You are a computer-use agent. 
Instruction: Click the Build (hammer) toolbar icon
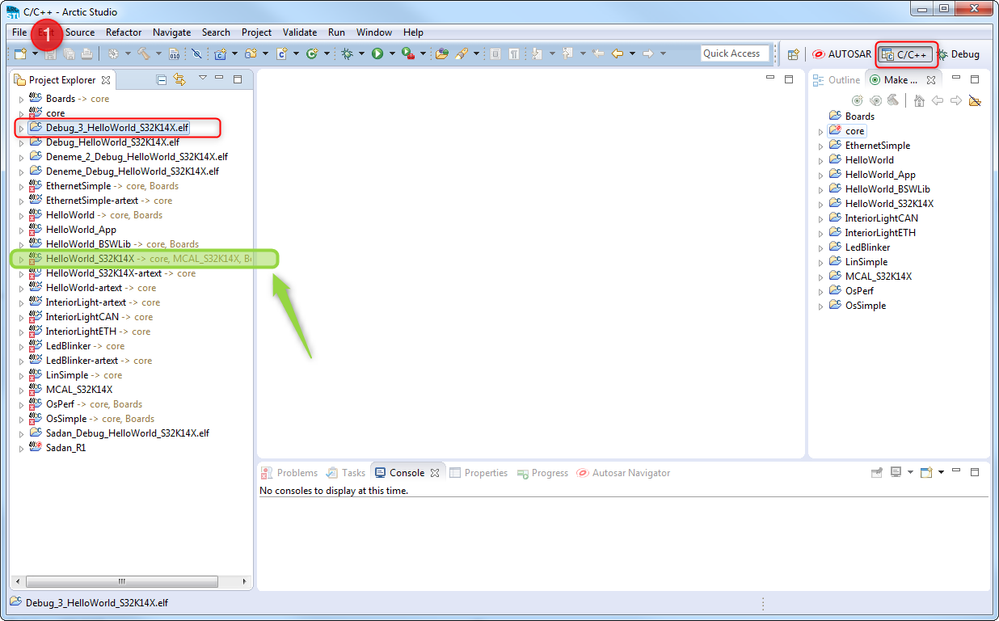[143, 54]
